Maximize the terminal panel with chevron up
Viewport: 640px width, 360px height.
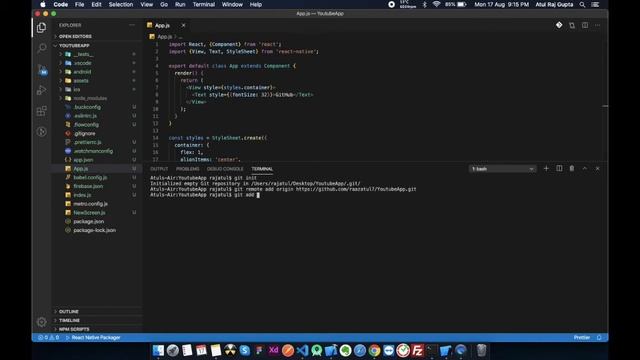click(584, 169)
